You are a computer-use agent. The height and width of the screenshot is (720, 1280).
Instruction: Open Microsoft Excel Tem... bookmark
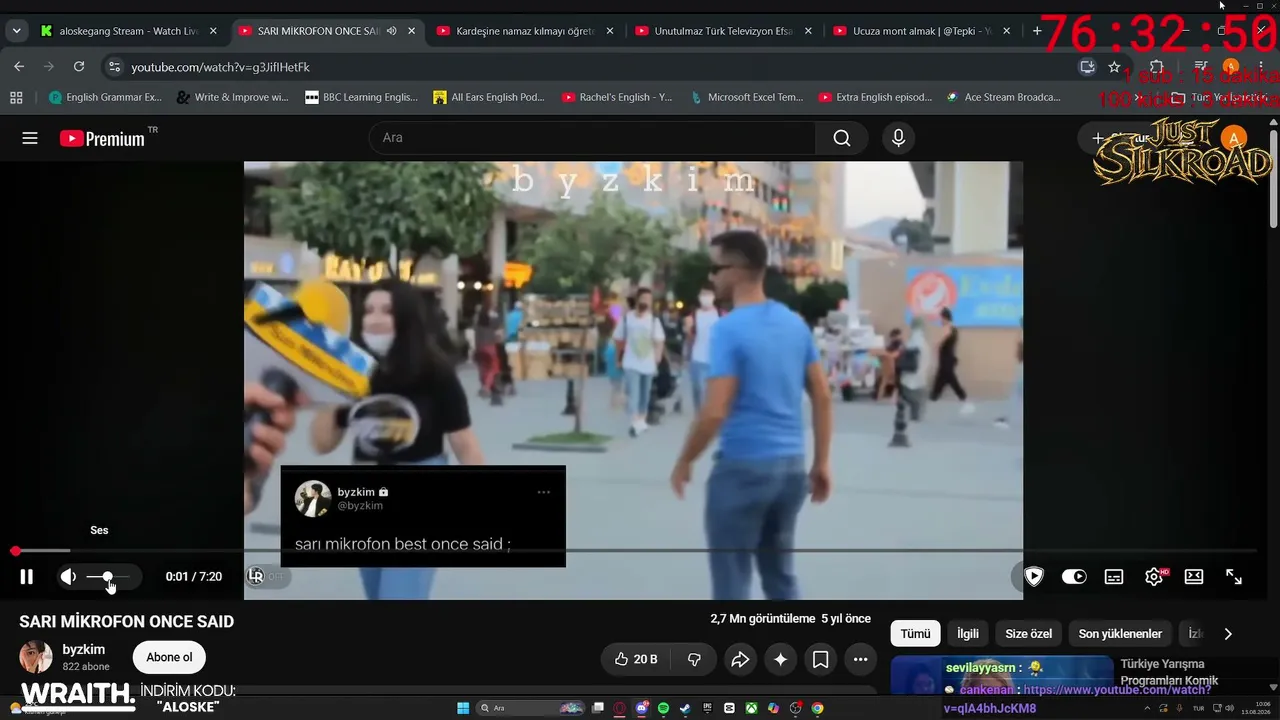pos(746,97)
